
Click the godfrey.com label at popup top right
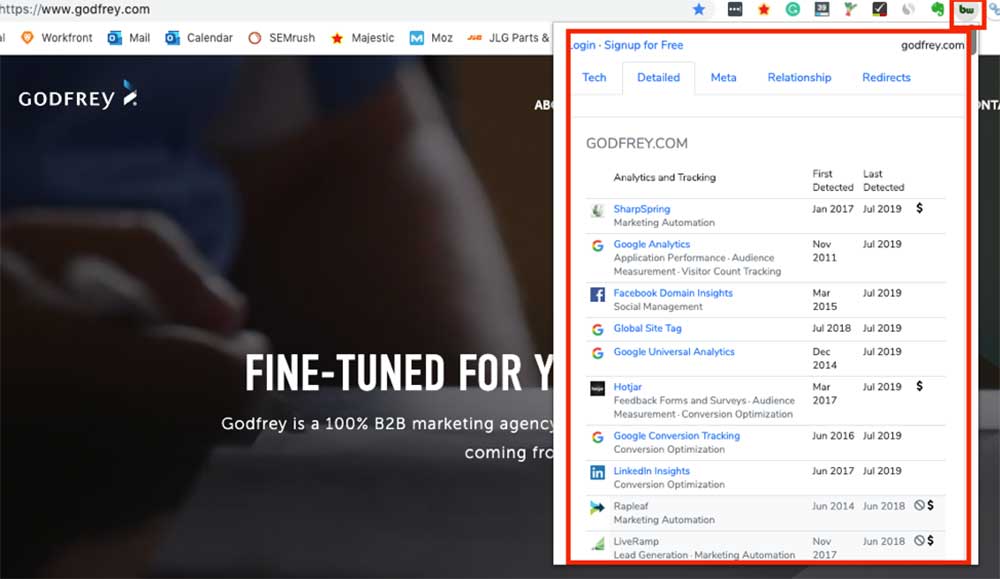click(932, 45)
